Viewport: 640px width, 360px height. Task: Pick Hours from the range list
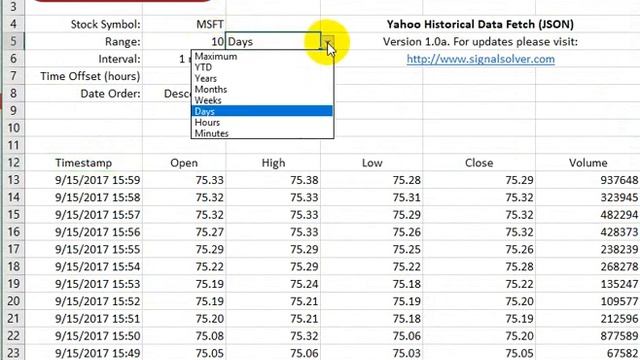click(x=262, y=122)
